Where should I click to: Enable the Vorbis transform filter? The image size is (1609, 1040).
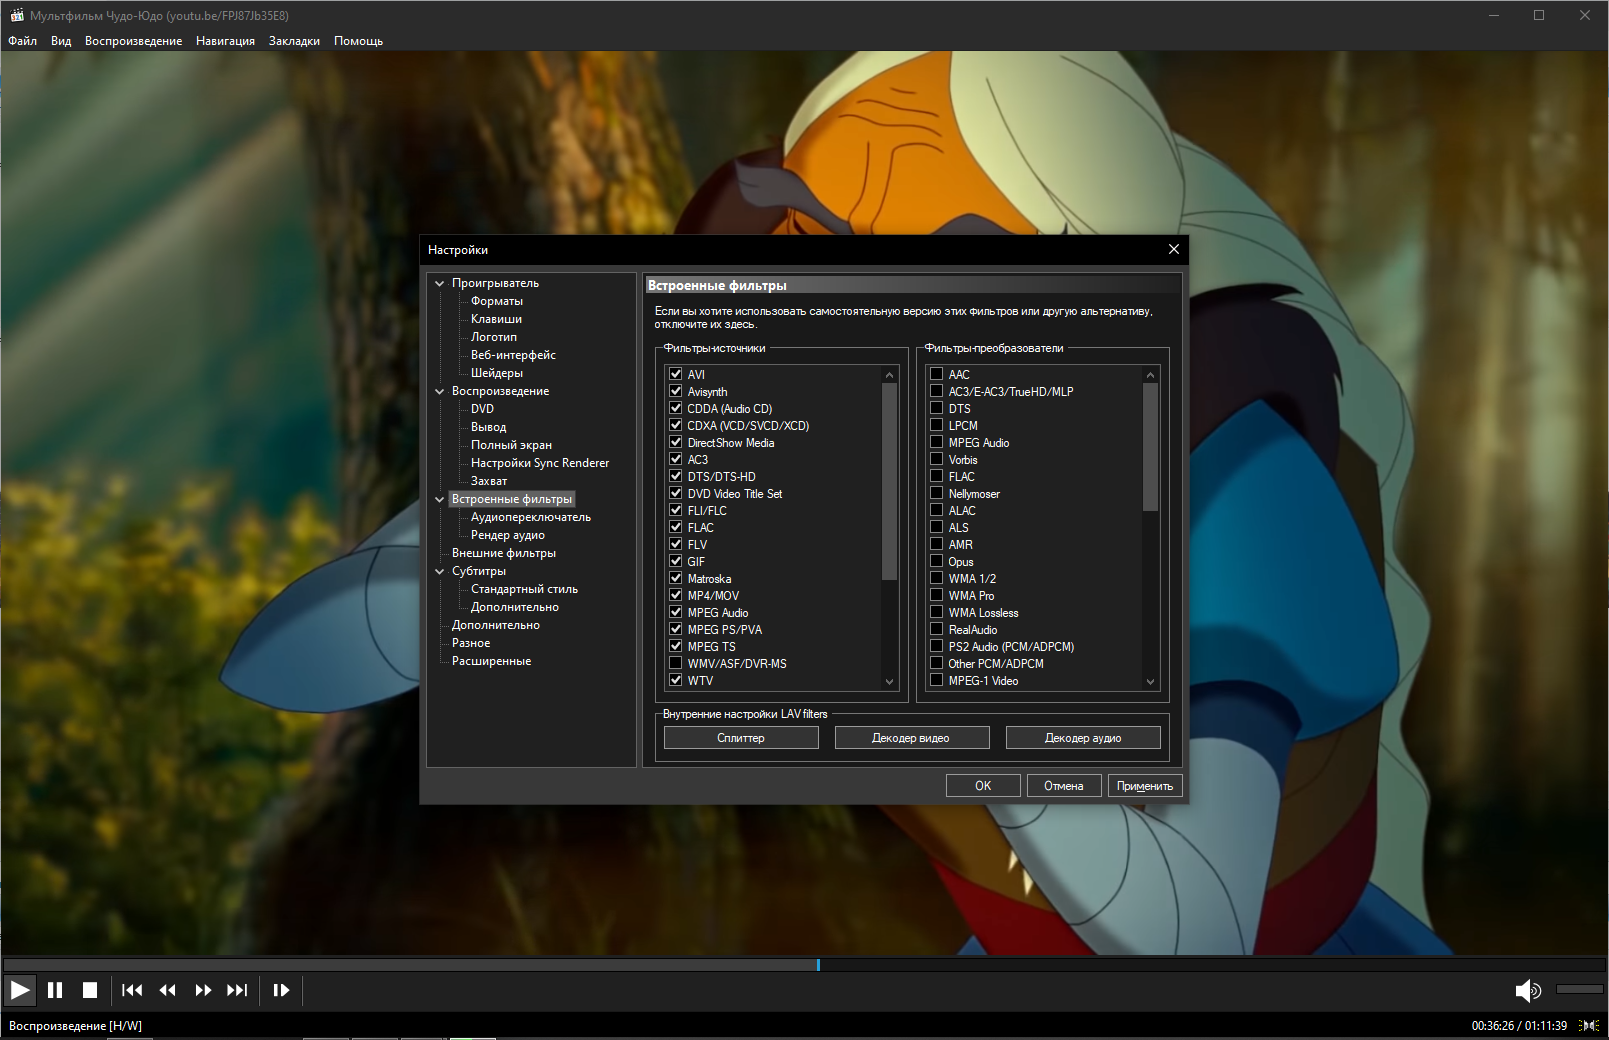[x=937, y=459]
